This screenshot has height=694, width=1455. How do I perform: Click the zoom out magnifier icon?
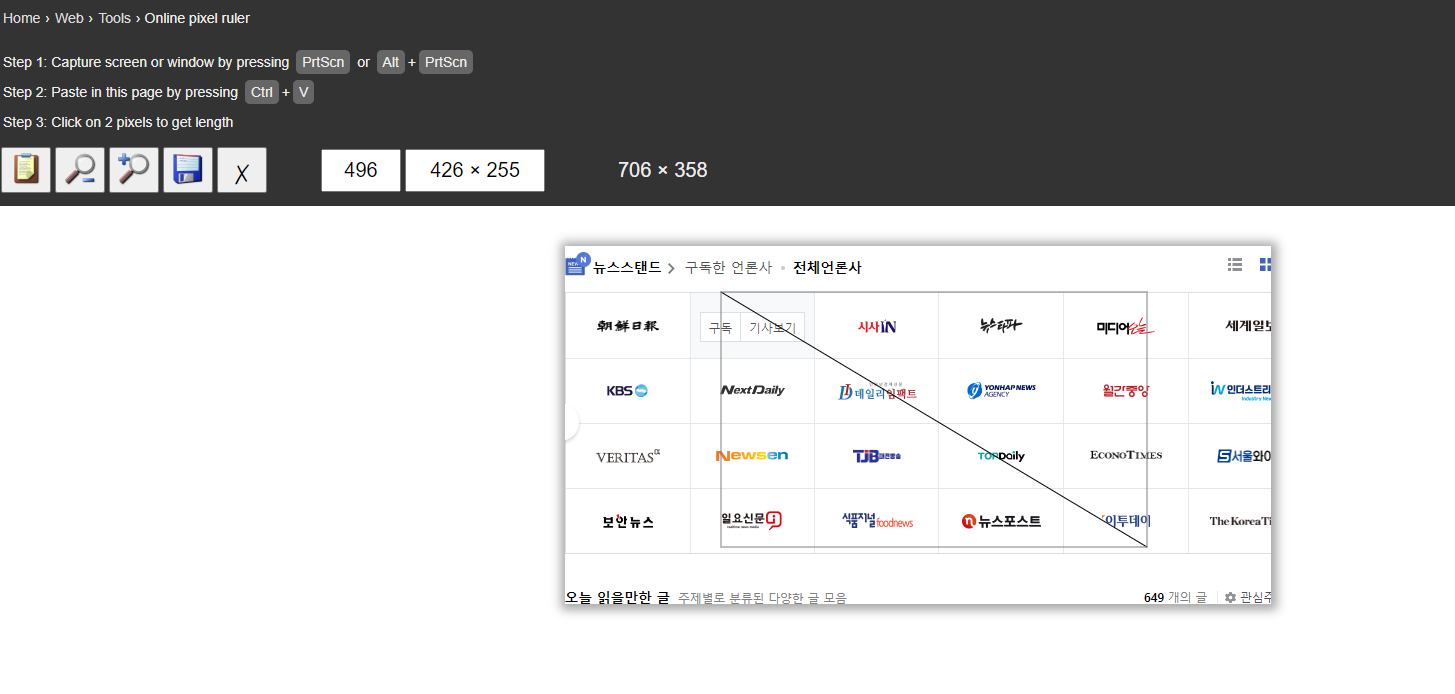tap(80, 170)
